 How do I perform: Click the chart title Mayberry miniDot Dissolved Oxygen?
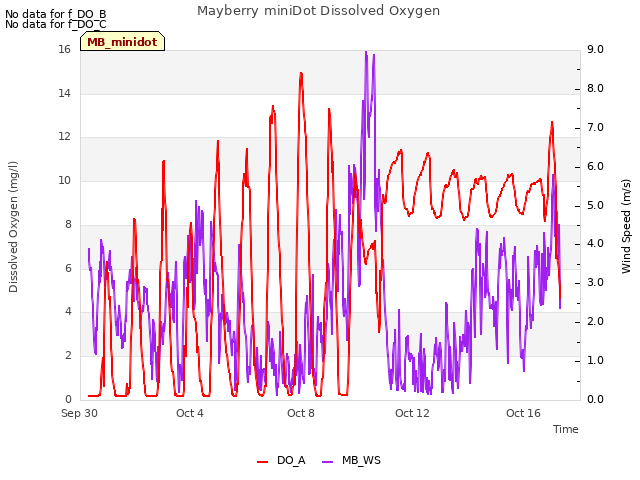click(318, 11)
